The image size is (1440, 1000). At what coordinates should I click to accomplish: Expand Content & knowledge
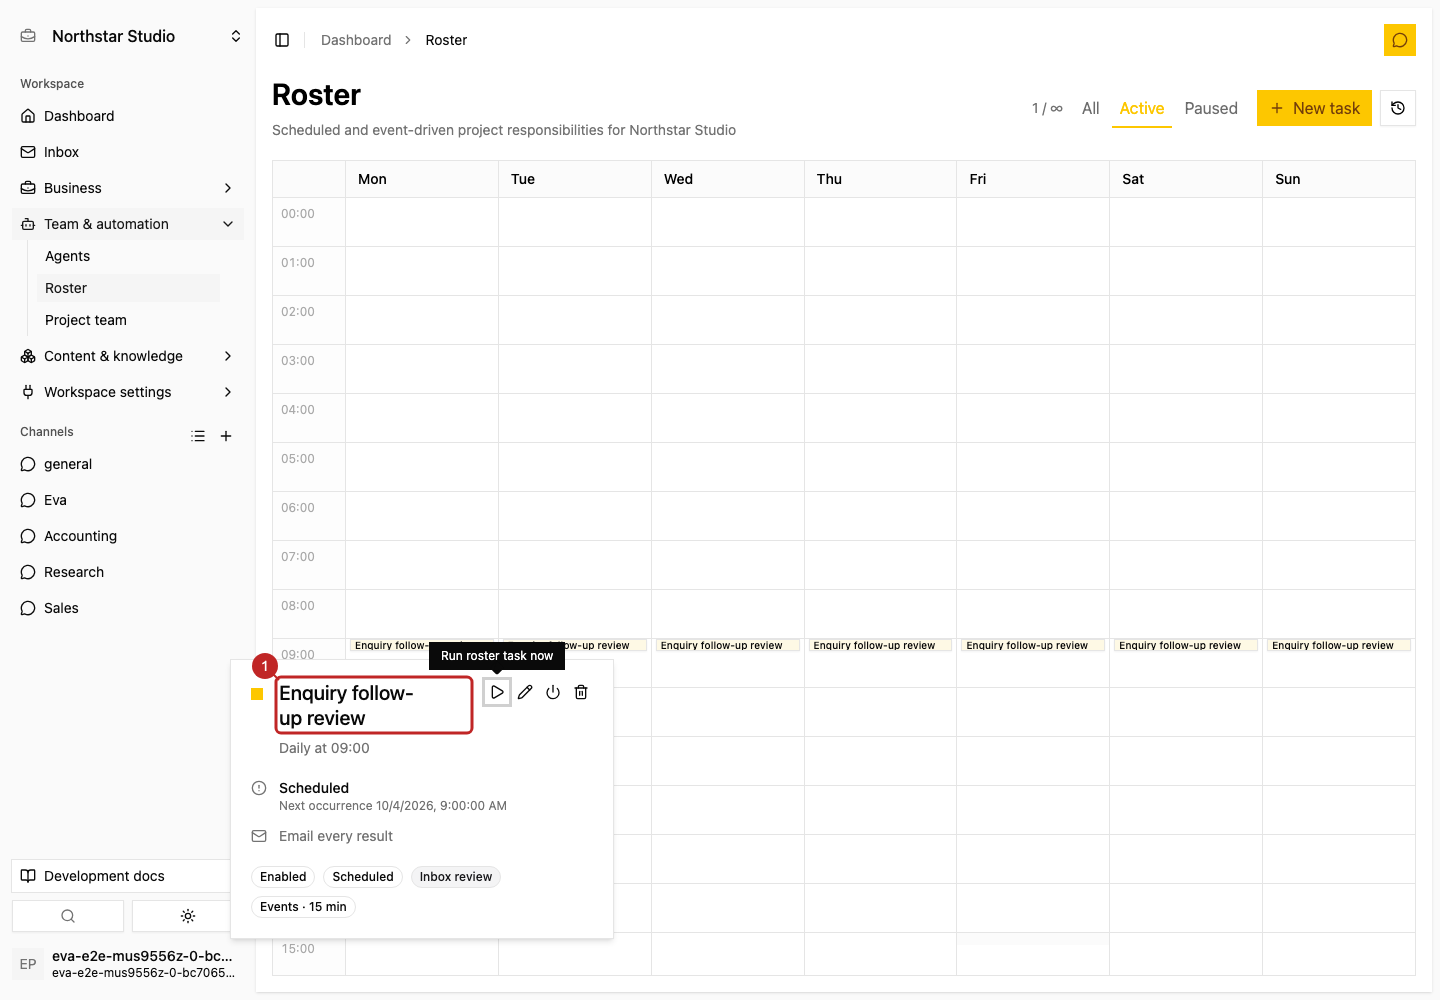(x=128, y=356)
